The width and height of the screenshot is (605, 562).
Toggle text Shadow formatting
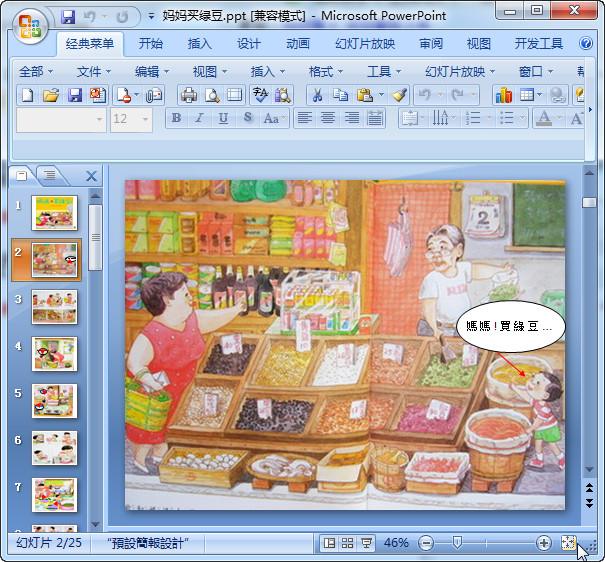[247, 118]
